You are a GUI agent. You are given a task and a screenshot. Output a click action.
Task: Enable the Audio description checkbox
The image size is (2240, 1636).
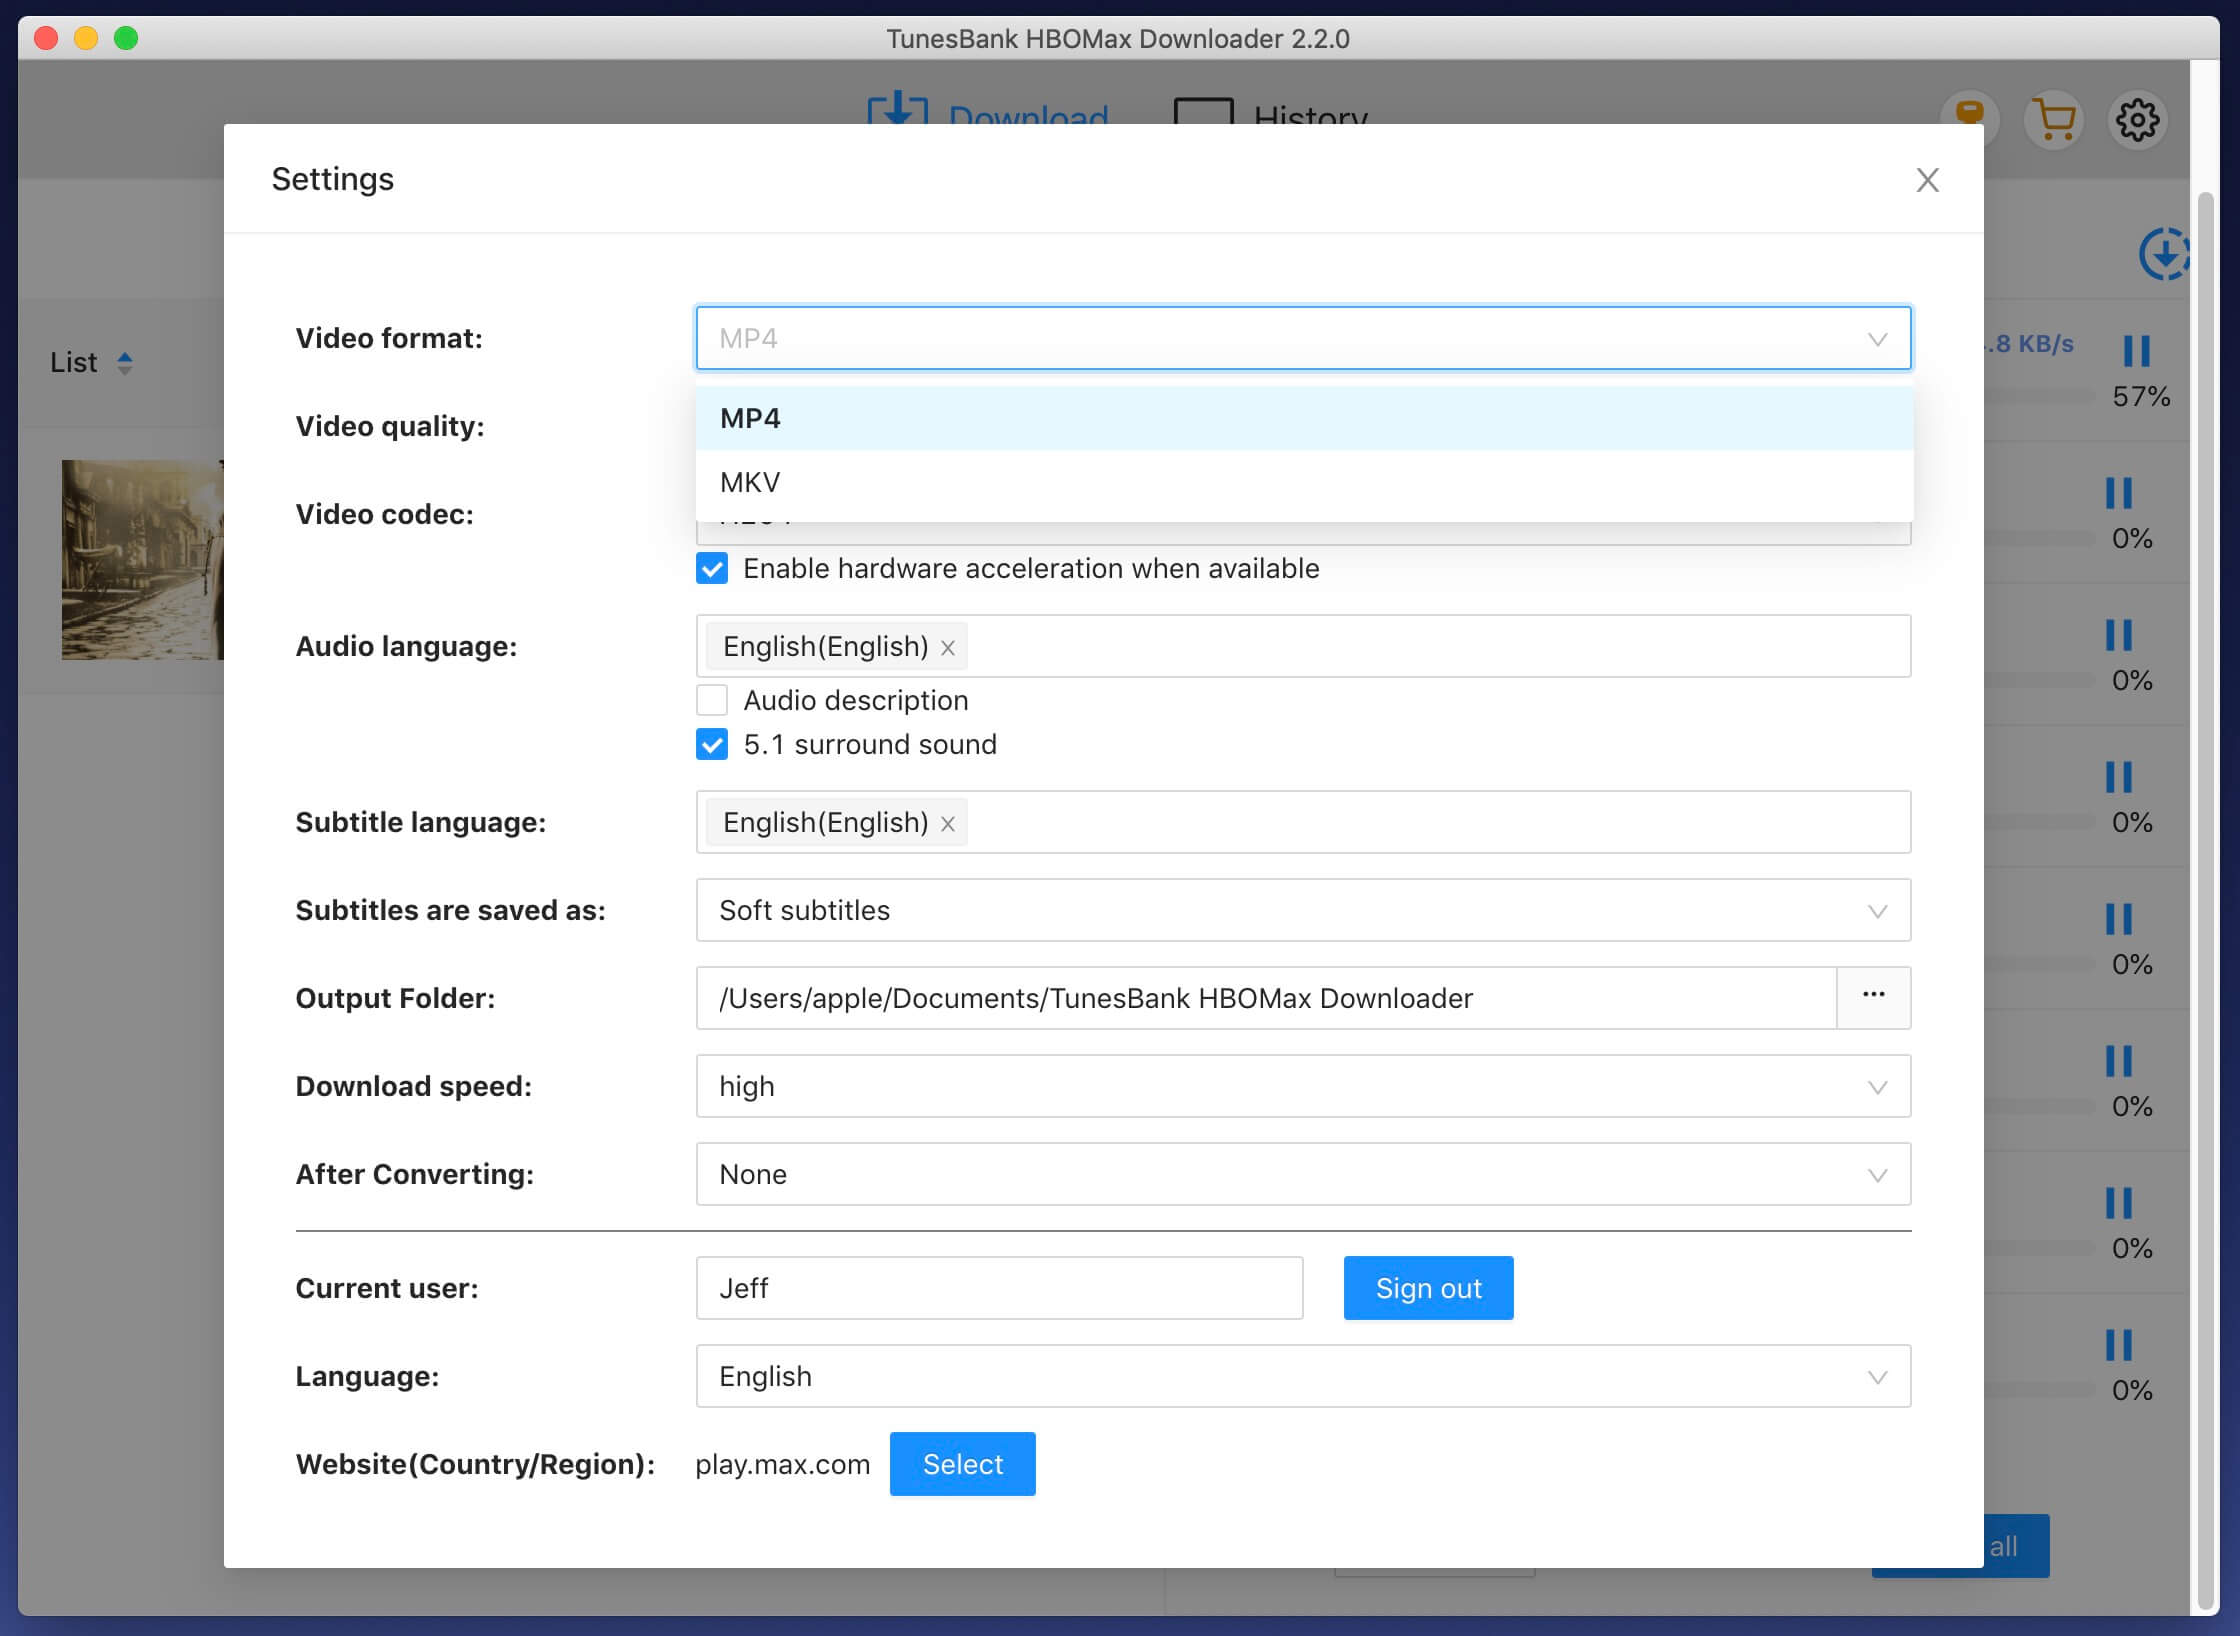click(x=712, y=700)
